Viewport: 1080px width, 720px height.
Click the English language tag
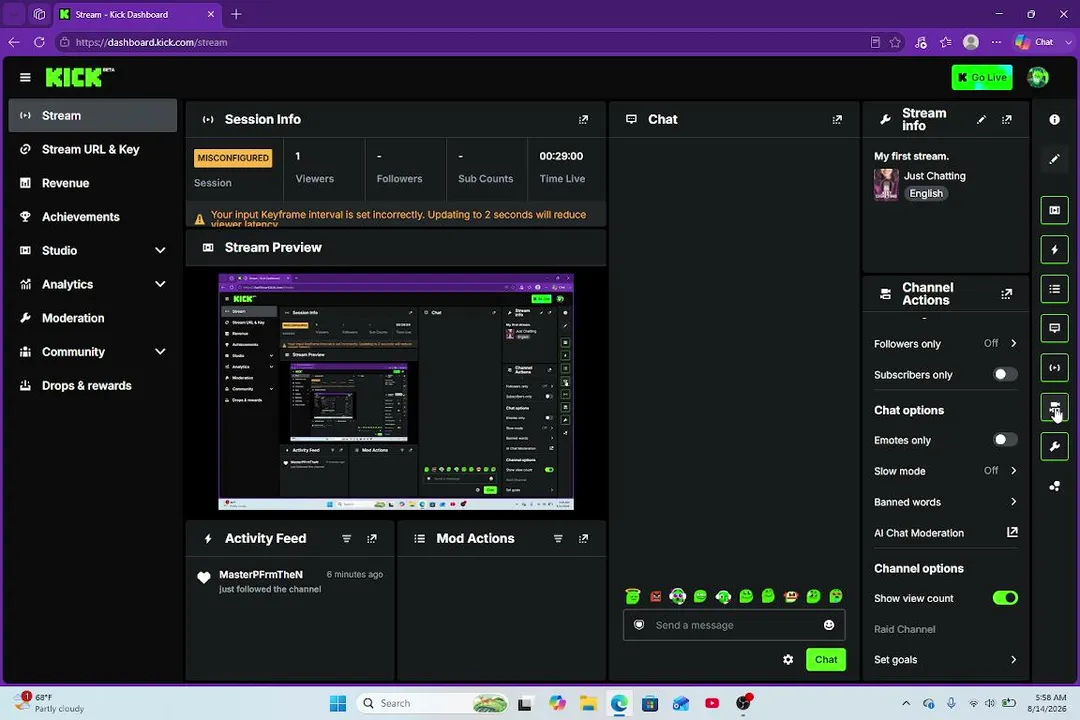925,194
